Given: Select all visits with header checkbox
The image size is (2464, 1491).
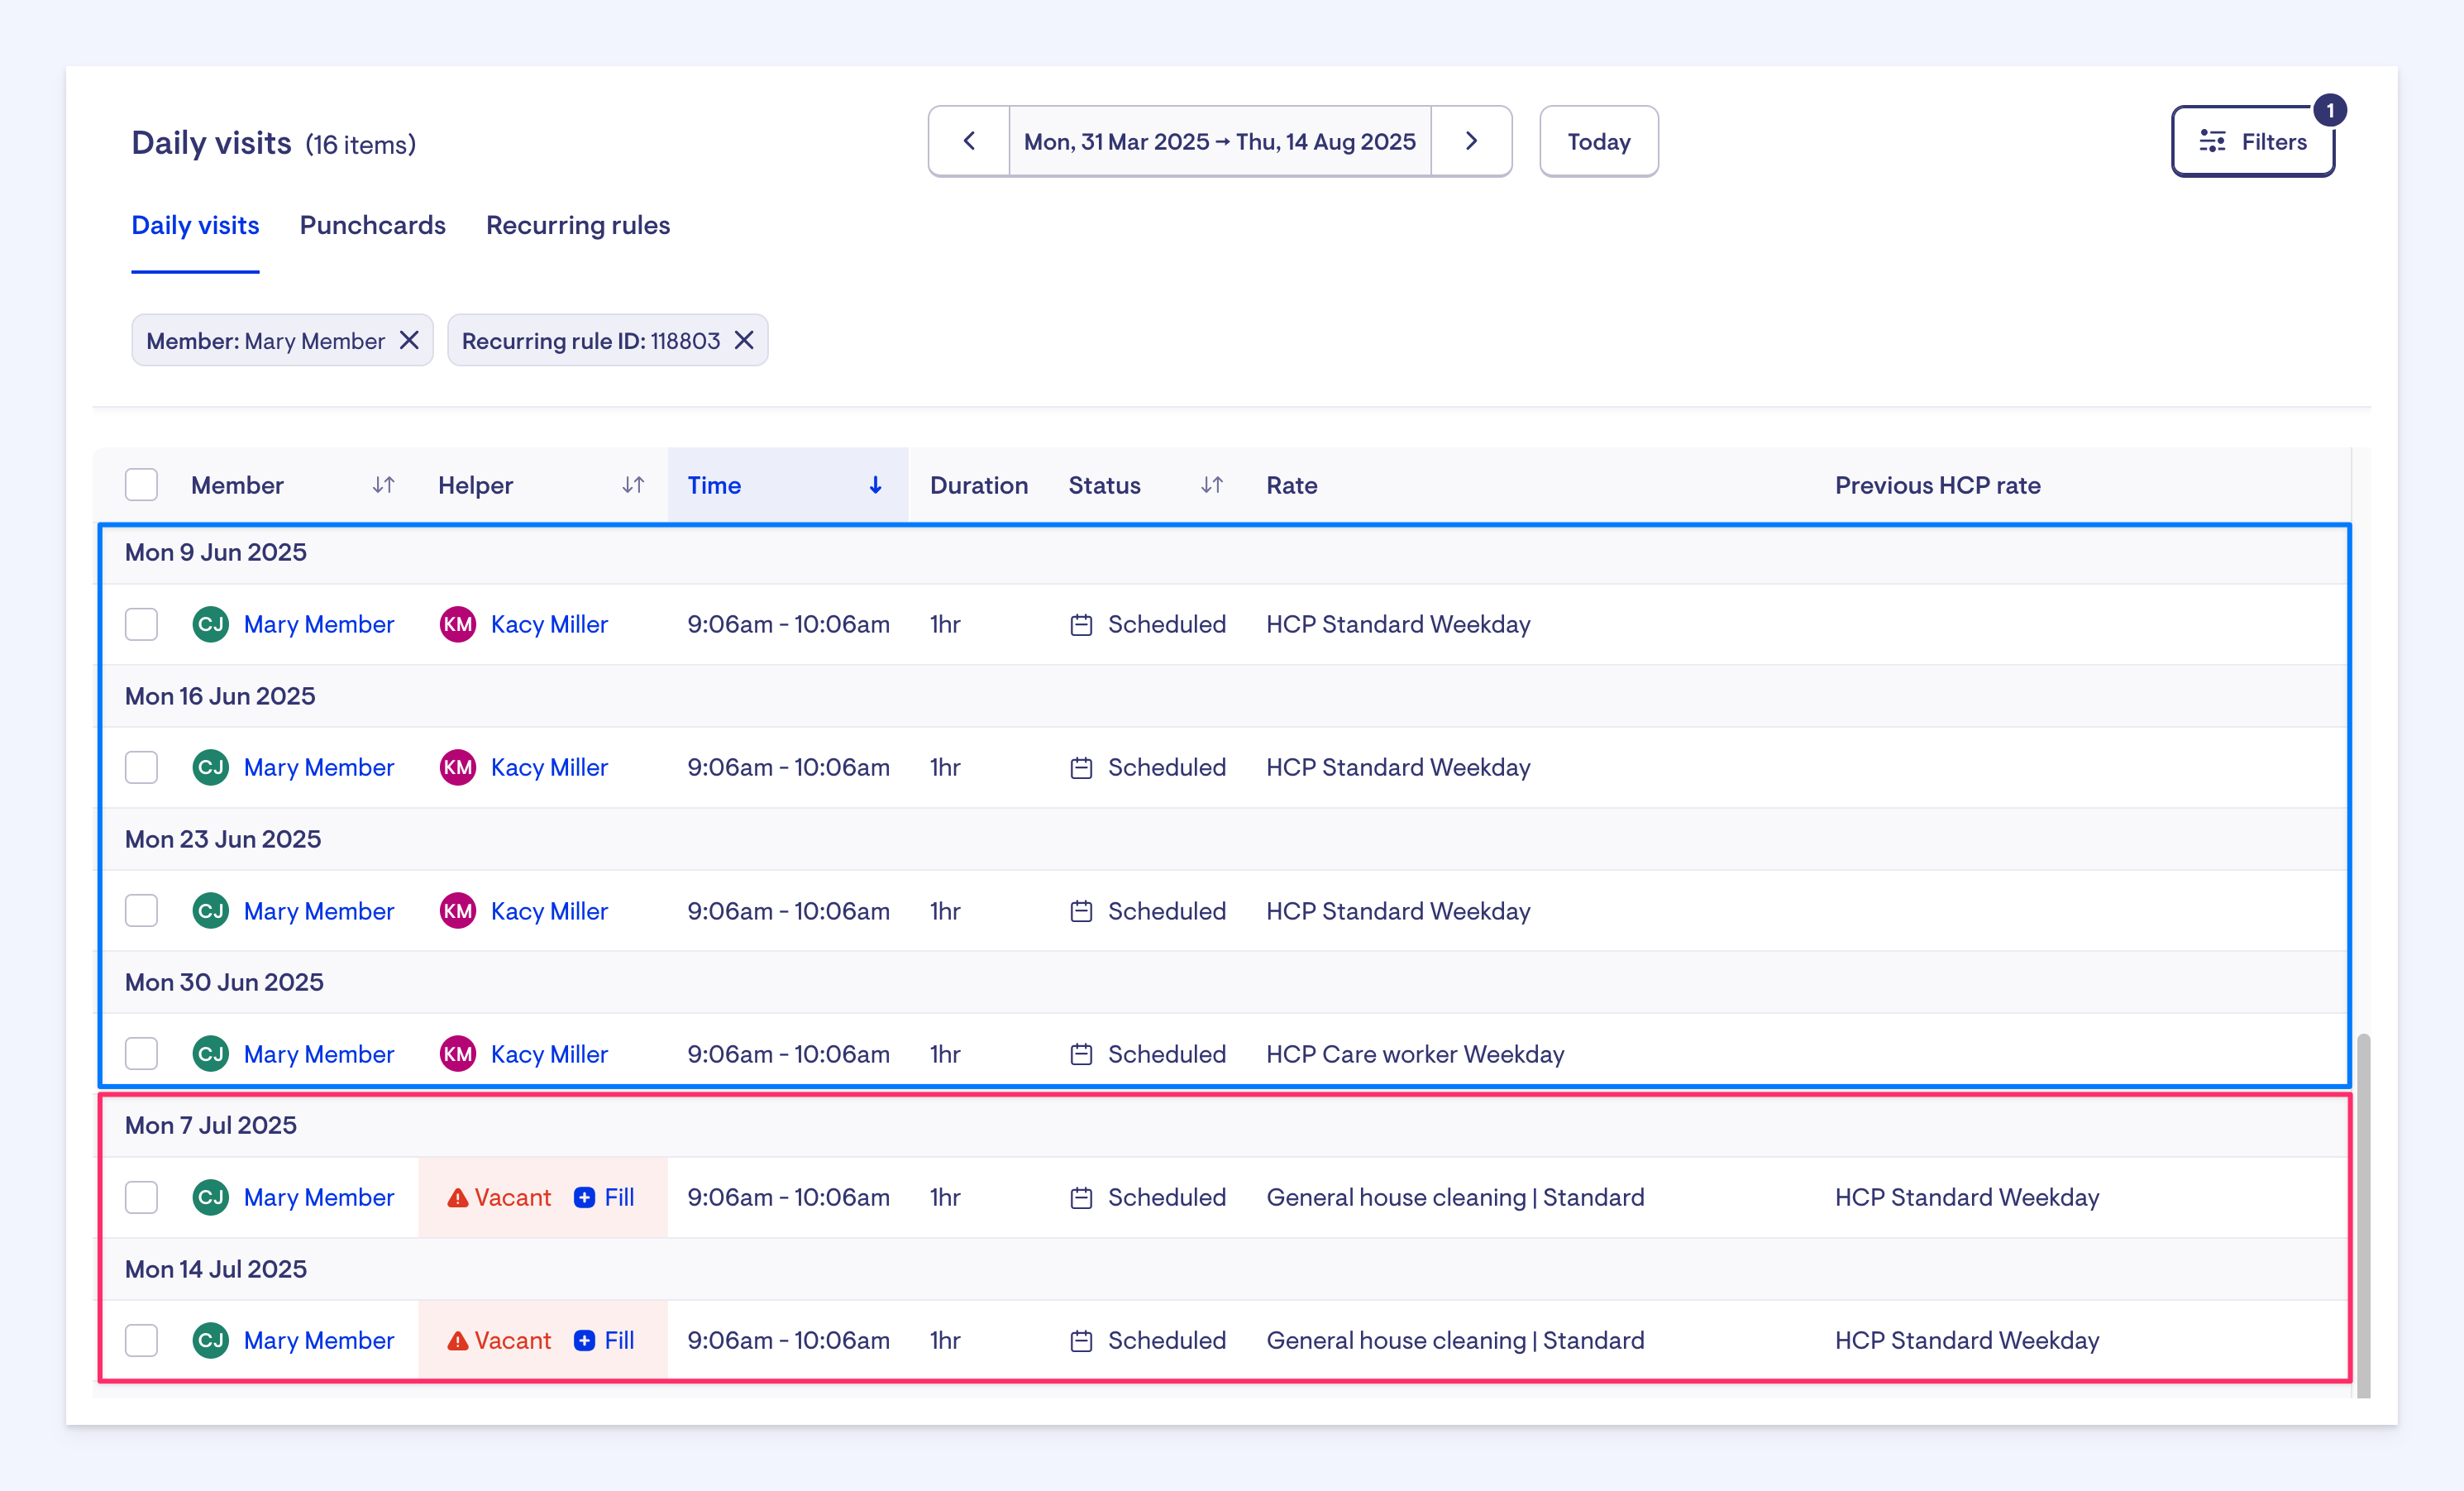Looking at the screenshot, I should [141, 485].
